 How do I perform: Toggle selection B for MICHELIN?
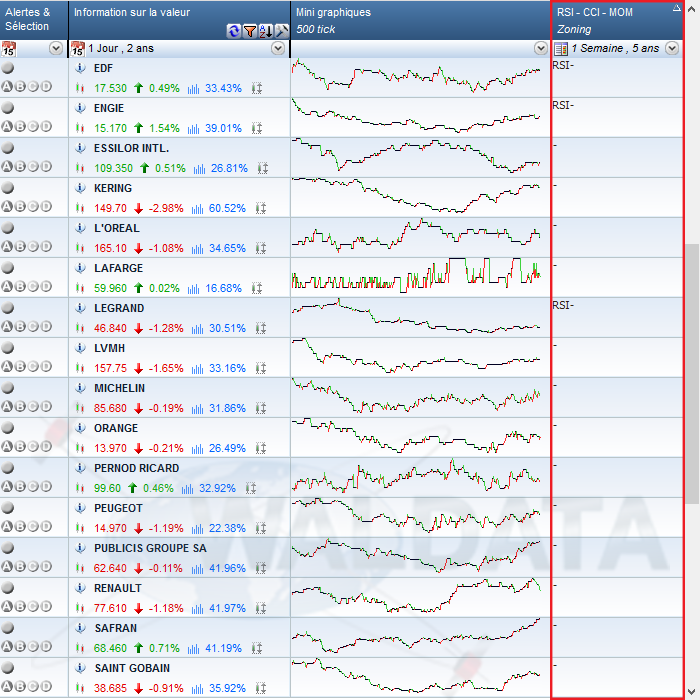click(x=20, y=406)
